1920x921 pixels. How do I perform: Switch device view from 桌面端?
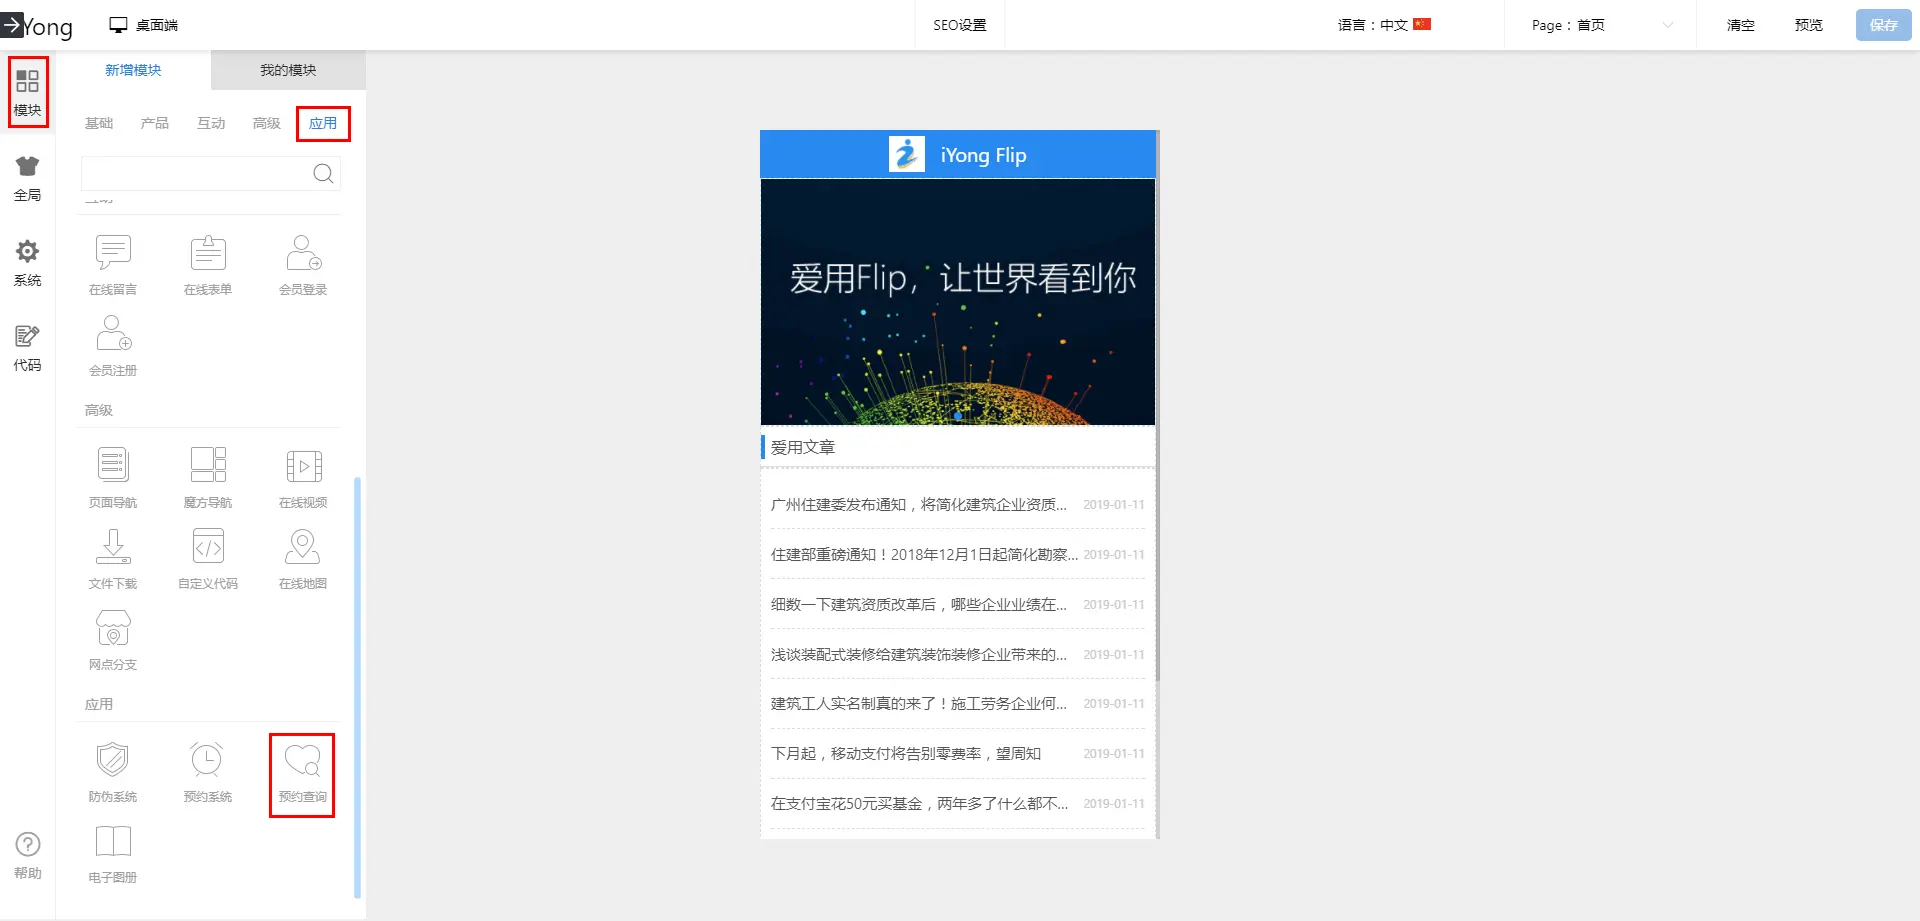(x=144, y=25)
